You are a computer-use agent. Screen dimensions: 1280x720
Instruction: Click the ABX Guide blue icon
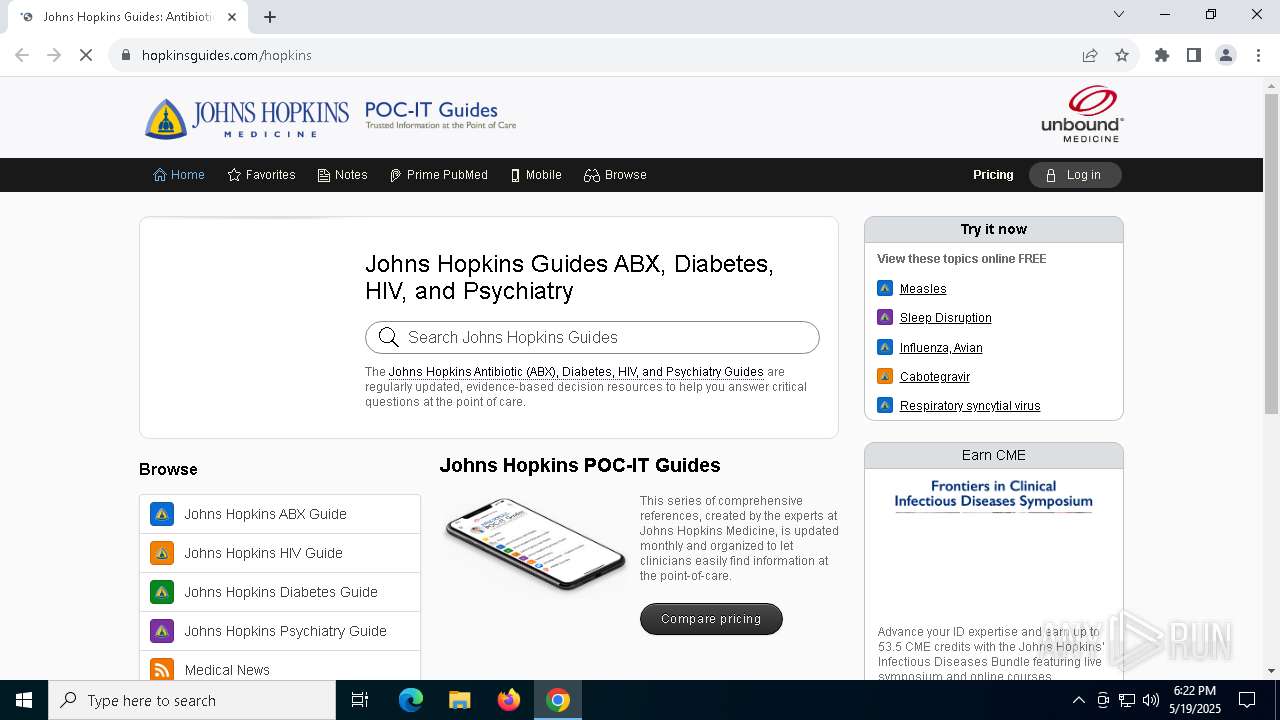162,514
